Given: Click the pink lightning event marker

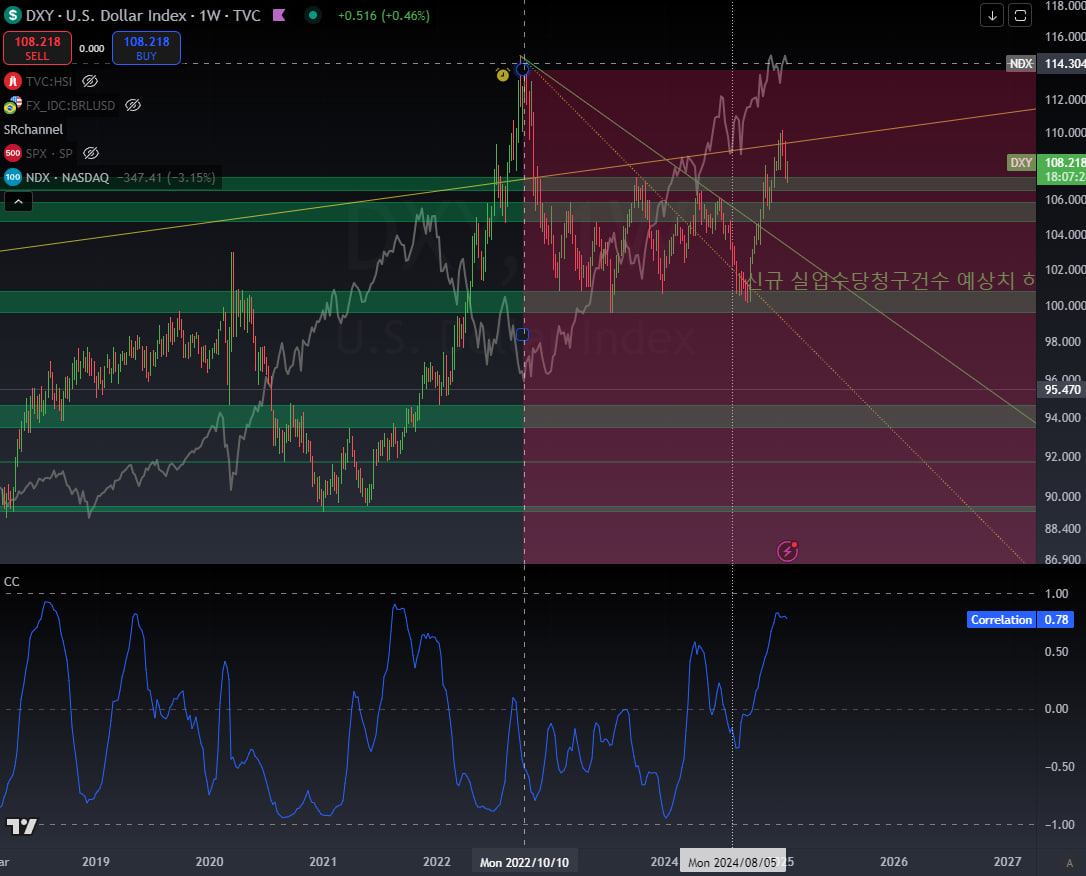Looking at the screenshot, I should click(788, 550).
